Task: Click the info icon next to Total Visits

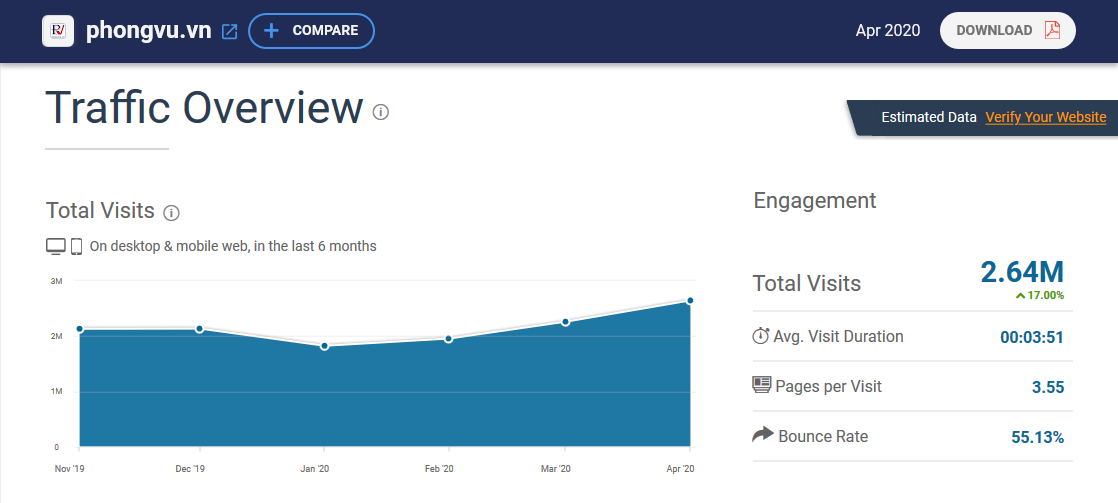Action: (x=171, y=212)
